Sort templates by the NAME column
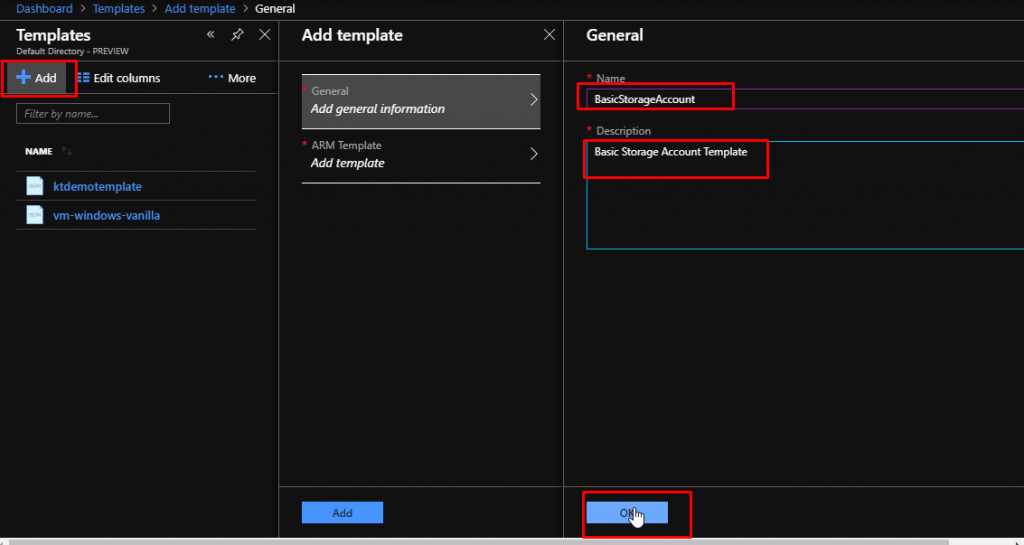 pyautogui.click(x=48, y=151)
